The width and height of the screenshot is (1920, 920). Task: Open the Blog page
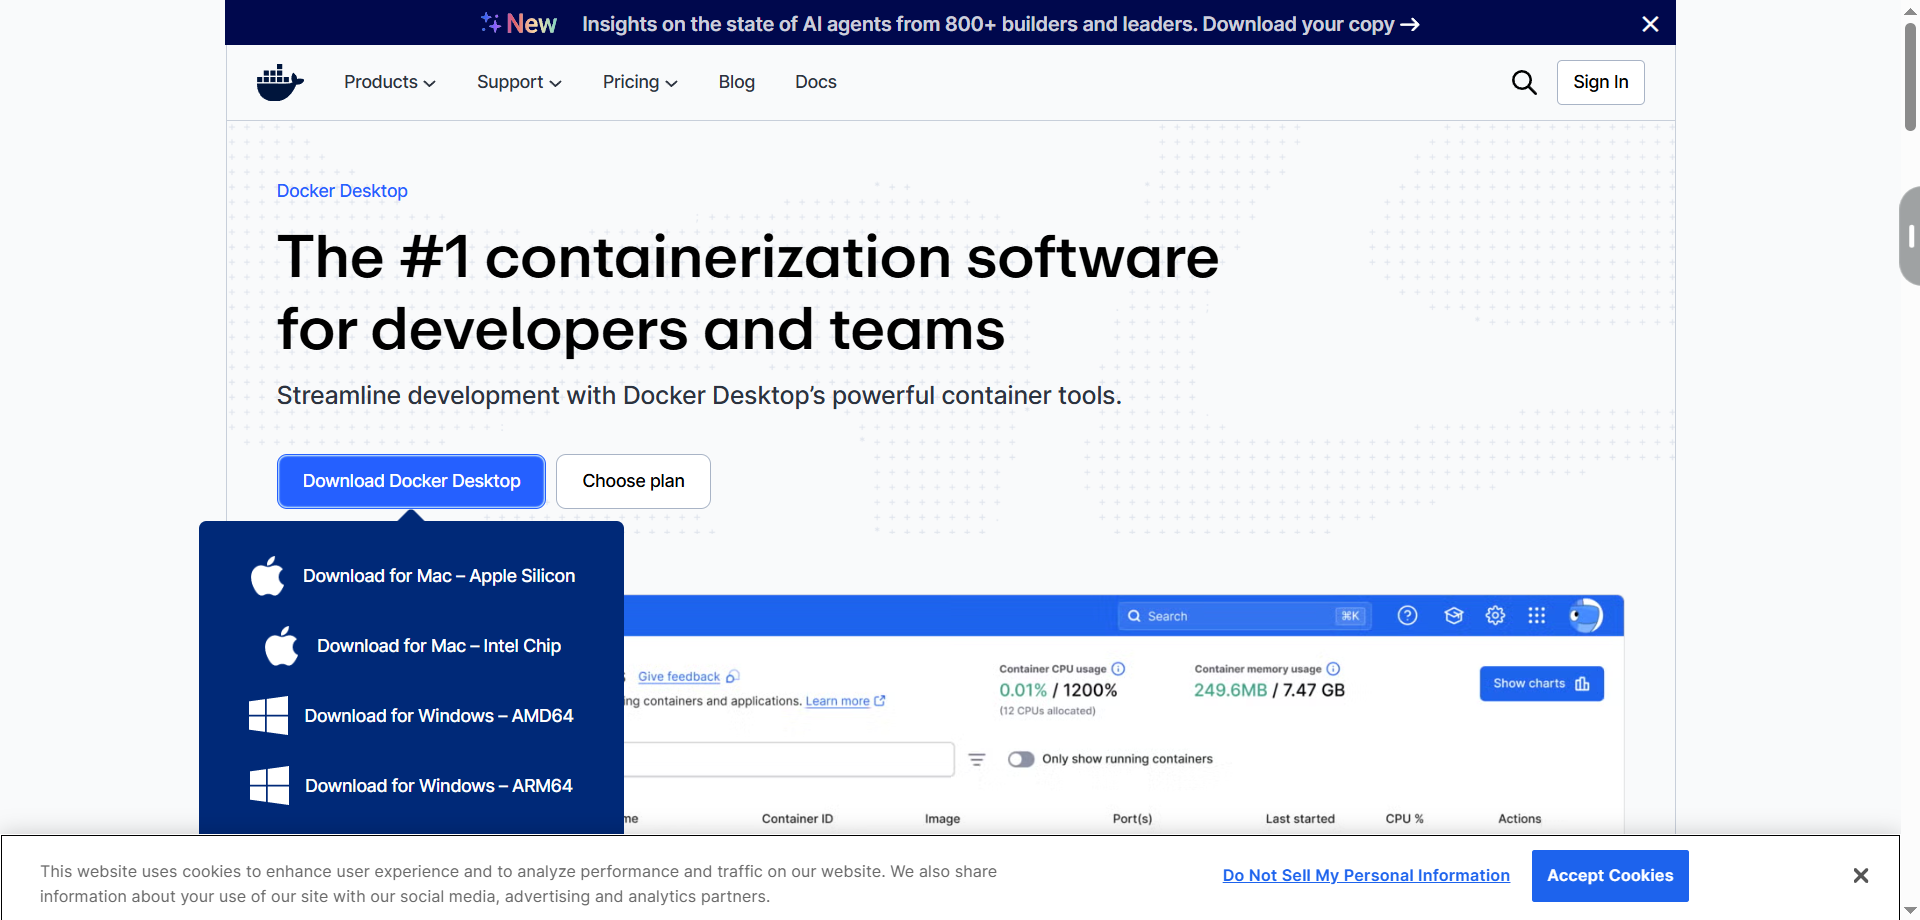coord(737,82)
